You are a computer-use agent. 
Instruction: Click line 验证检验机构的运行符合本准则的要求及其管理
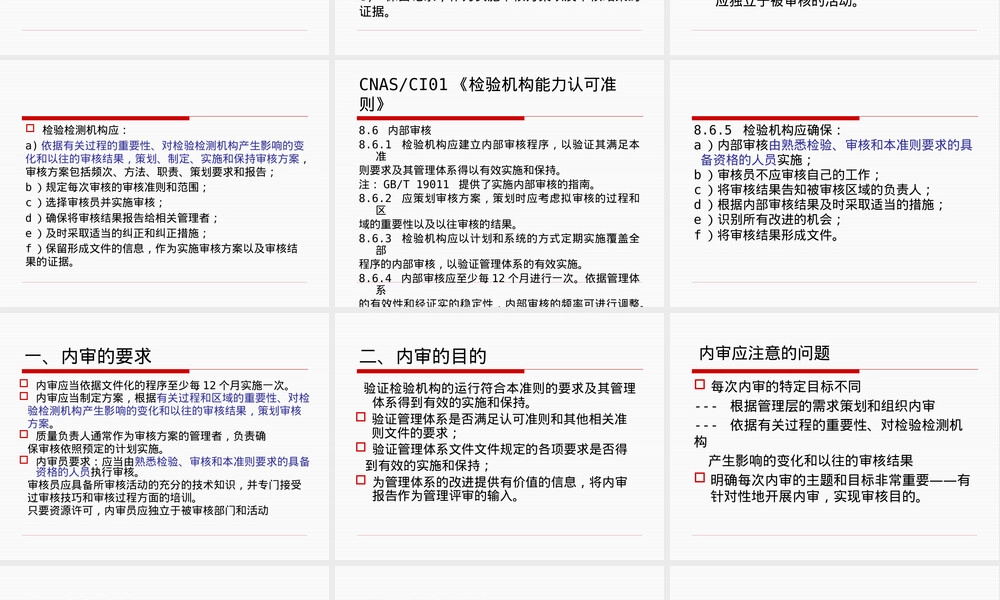tap(500, 388)
